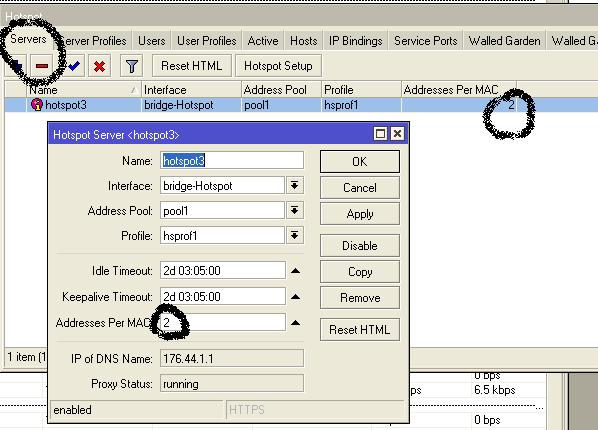Expand the Interface dropdown arrow
The height and width of the screenshot is (430, 598).
click(x=294, y=185)
